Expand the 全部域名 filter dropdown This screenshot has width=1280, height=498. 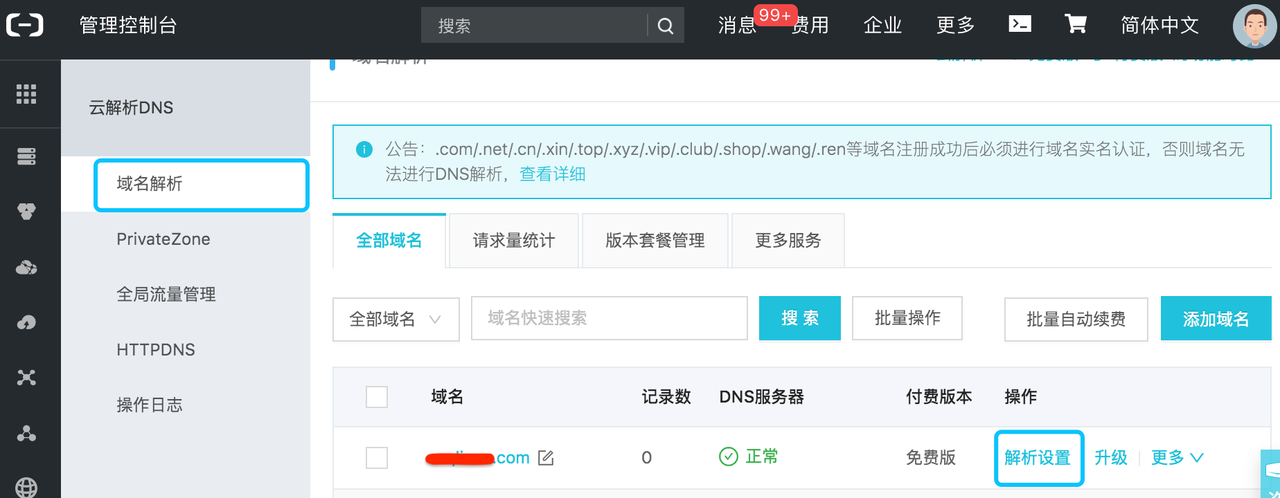click(x=396, y=319)
